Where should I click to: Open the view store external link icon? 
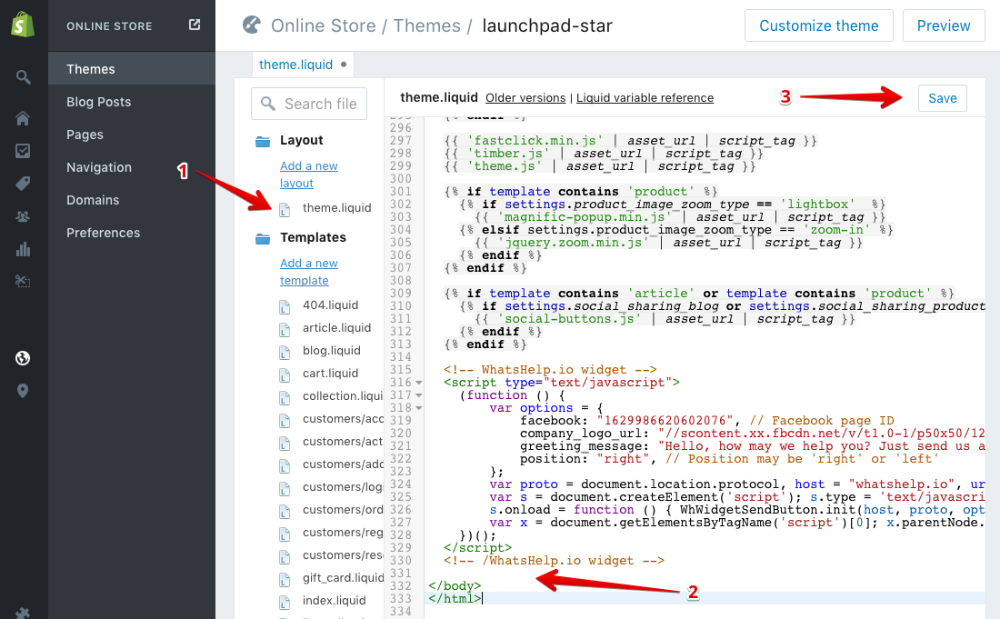click(195, 25)
